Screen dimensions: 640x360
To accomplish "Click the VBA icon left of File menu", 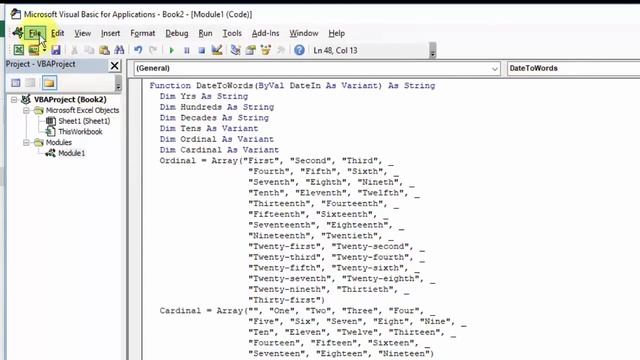I will [x=18, y=33].
